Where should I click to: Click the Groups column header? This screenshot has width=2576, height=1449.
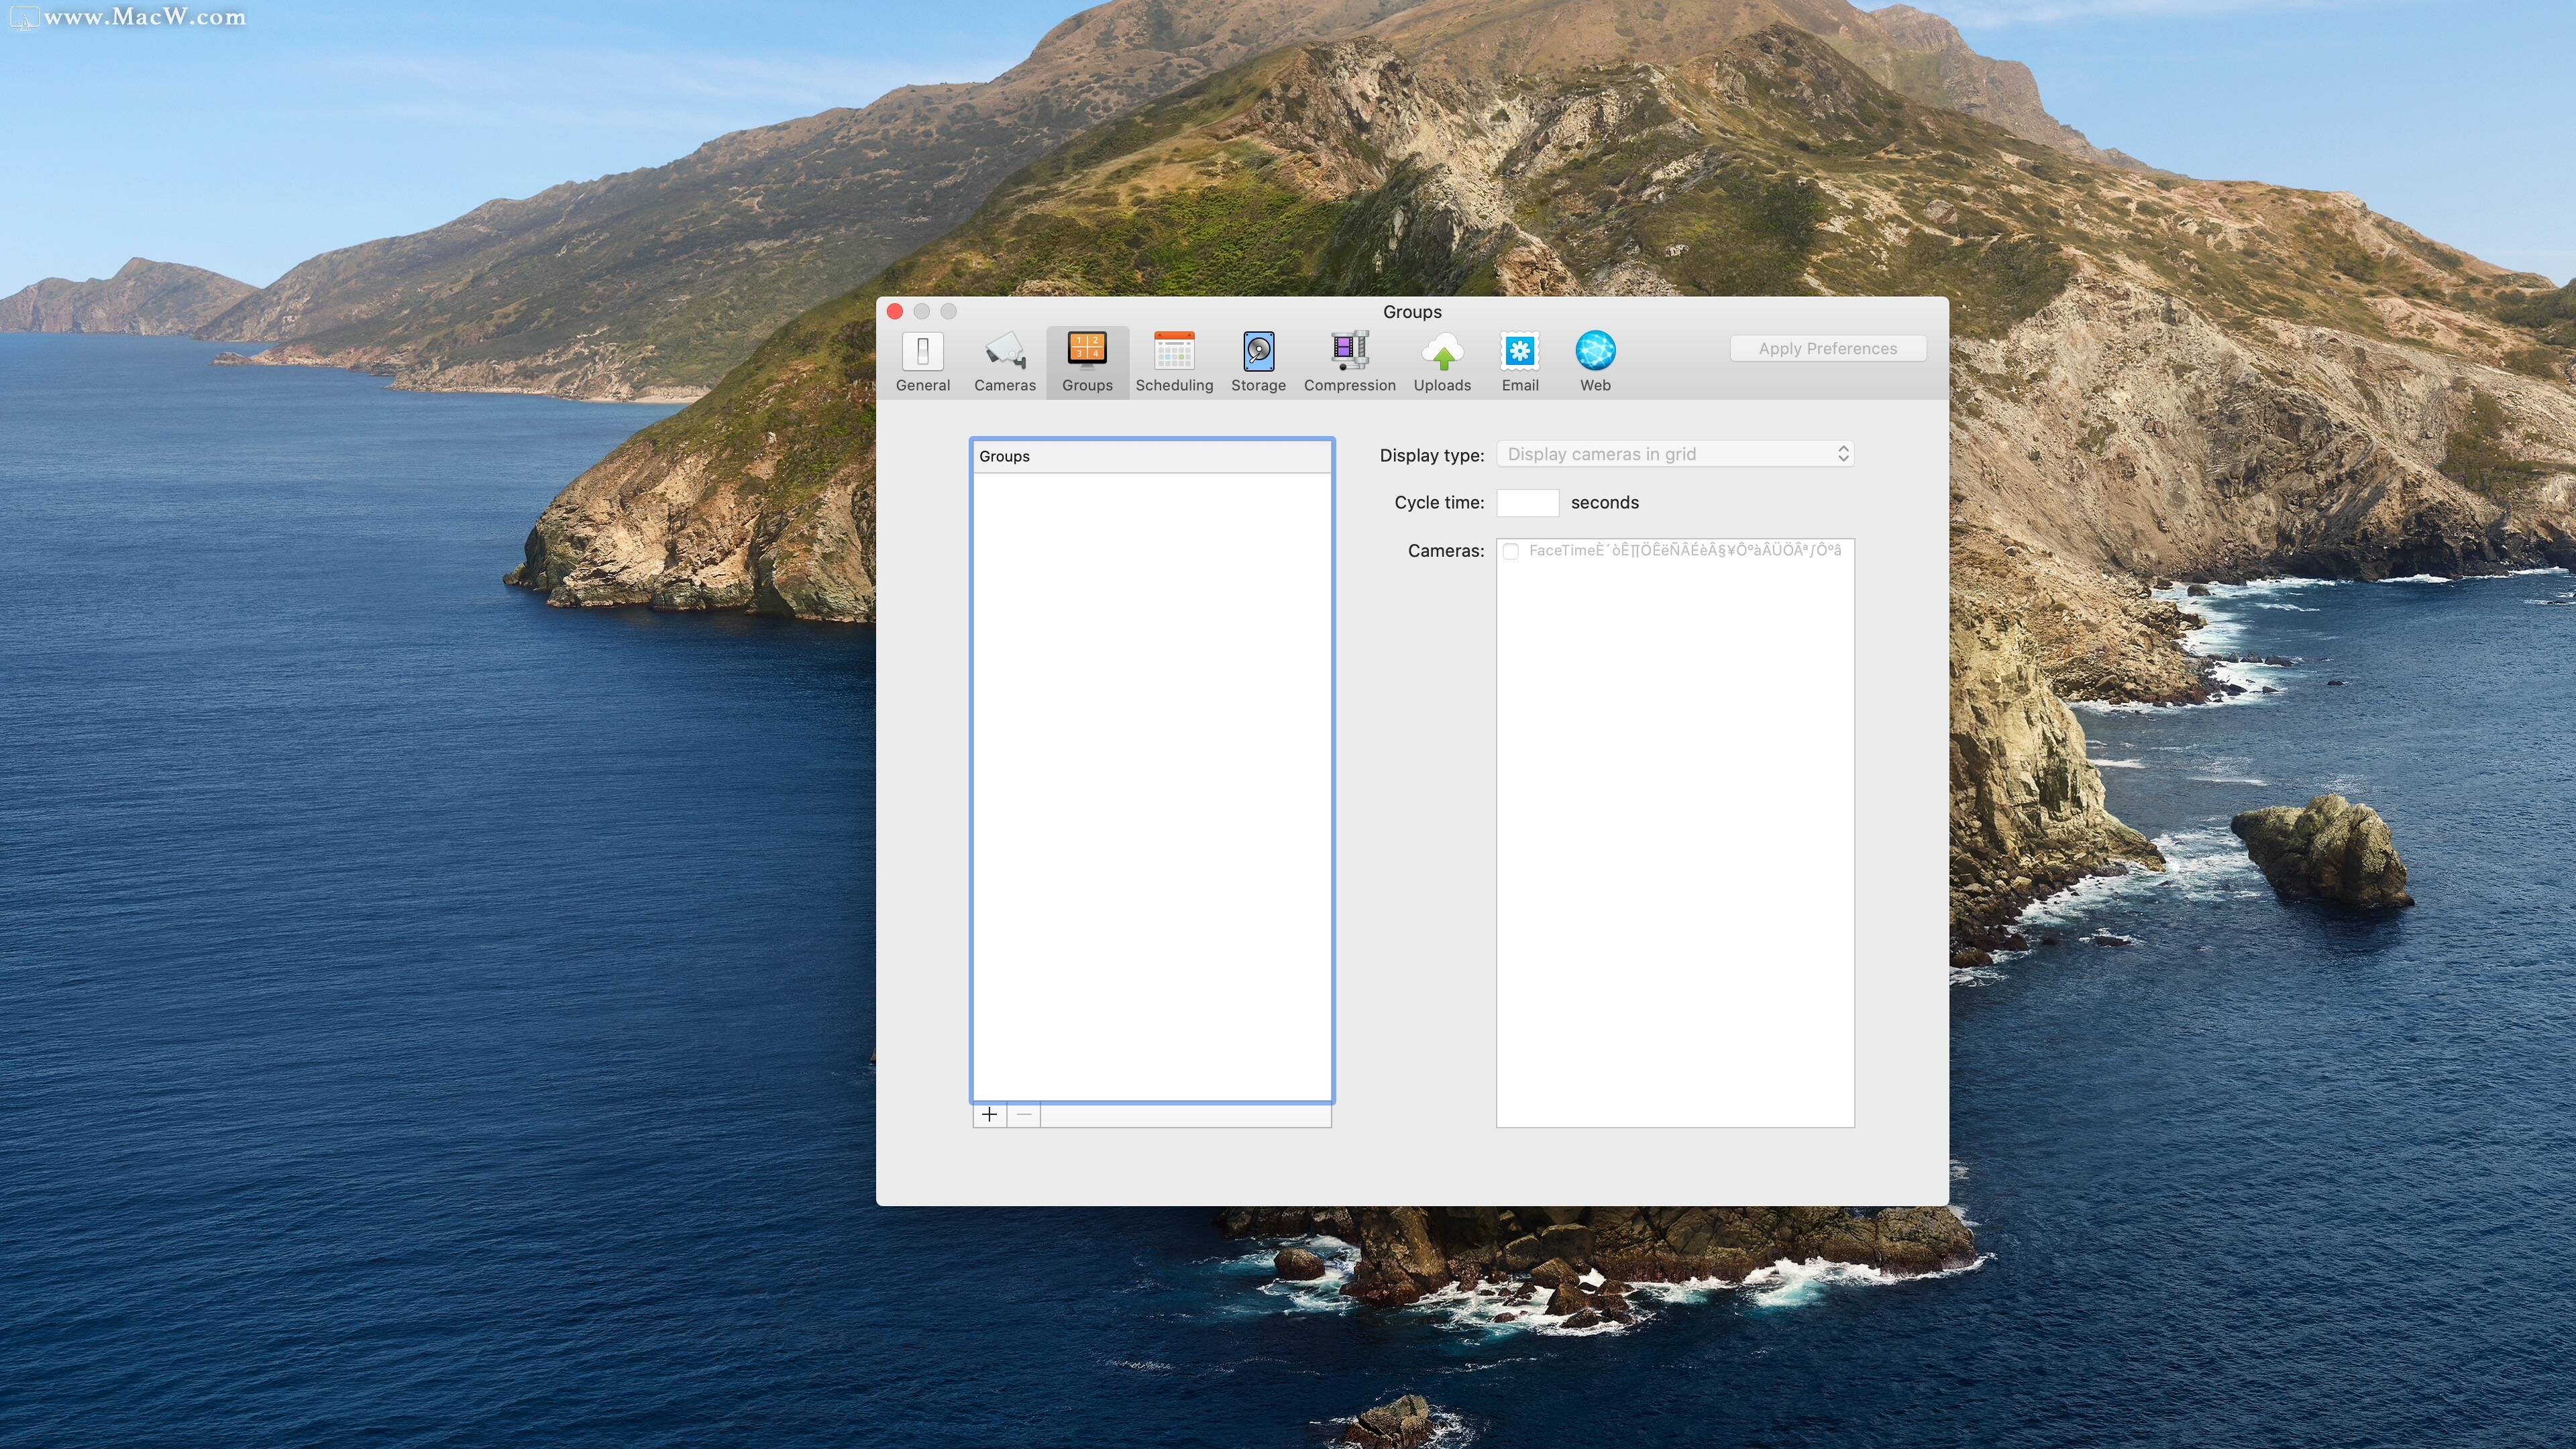(x=1150, y=456)
